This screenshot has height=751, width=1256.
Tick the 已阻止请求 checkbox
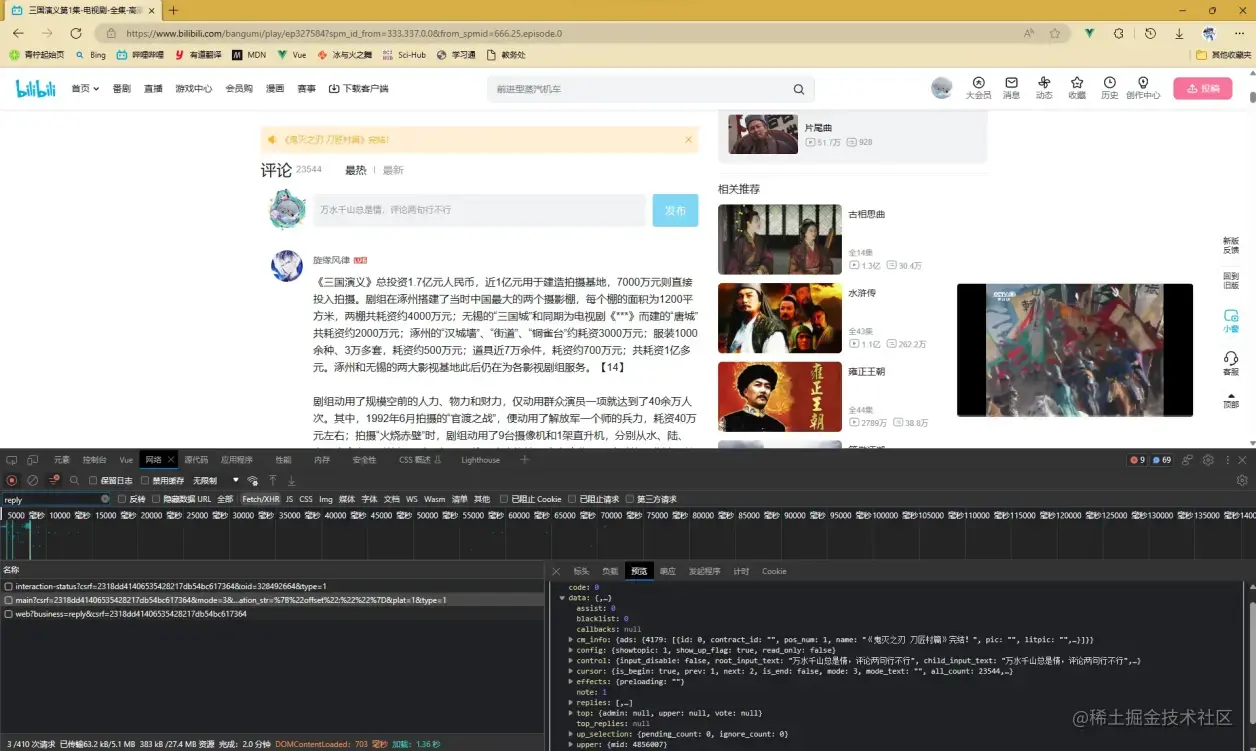click(572, 499)
